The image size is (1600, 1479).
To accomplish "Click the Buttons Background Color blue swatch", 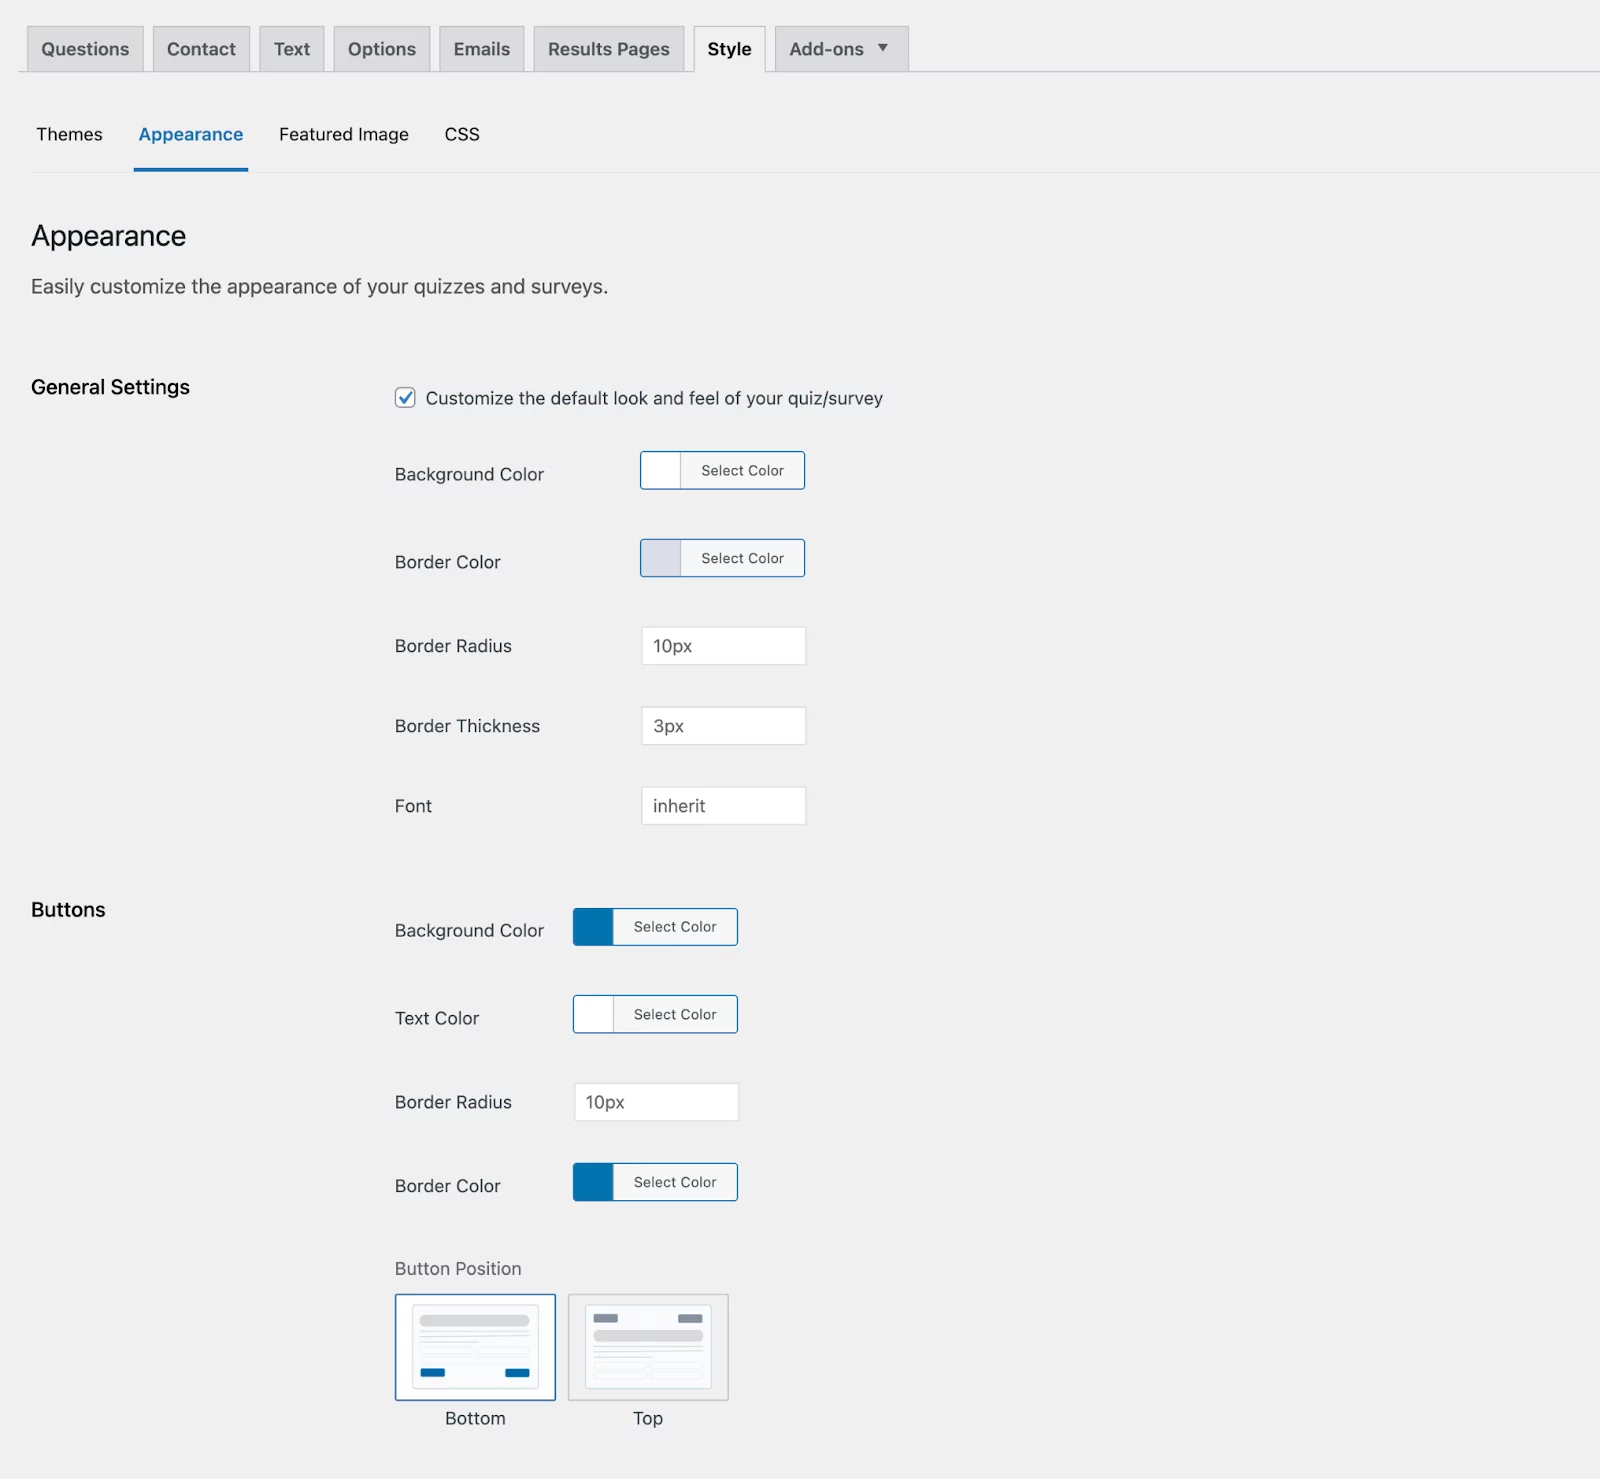I will [x=593, y=927].
